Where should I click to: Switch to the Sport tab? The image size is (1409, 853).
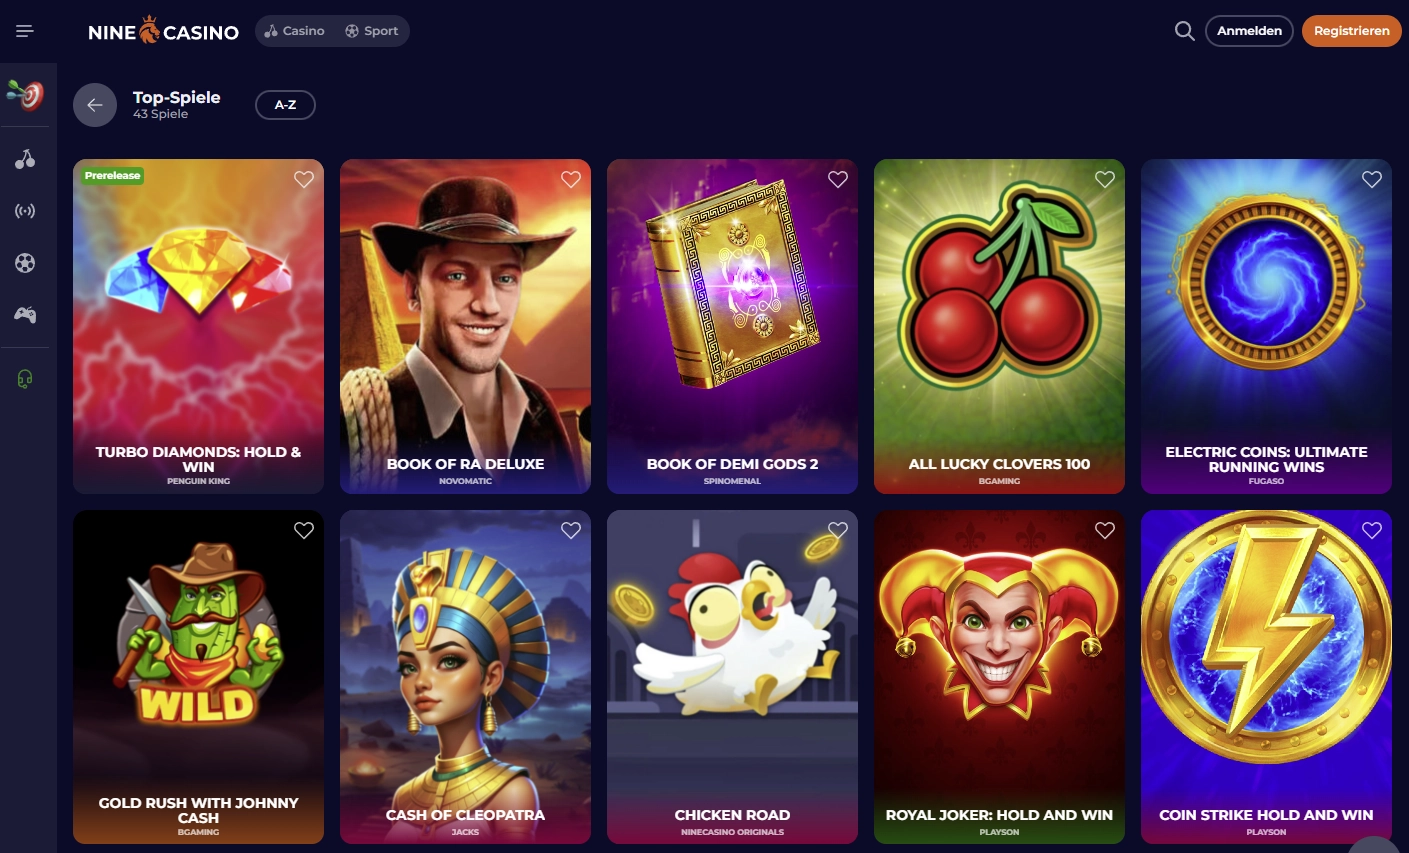[x=372, y=31]
